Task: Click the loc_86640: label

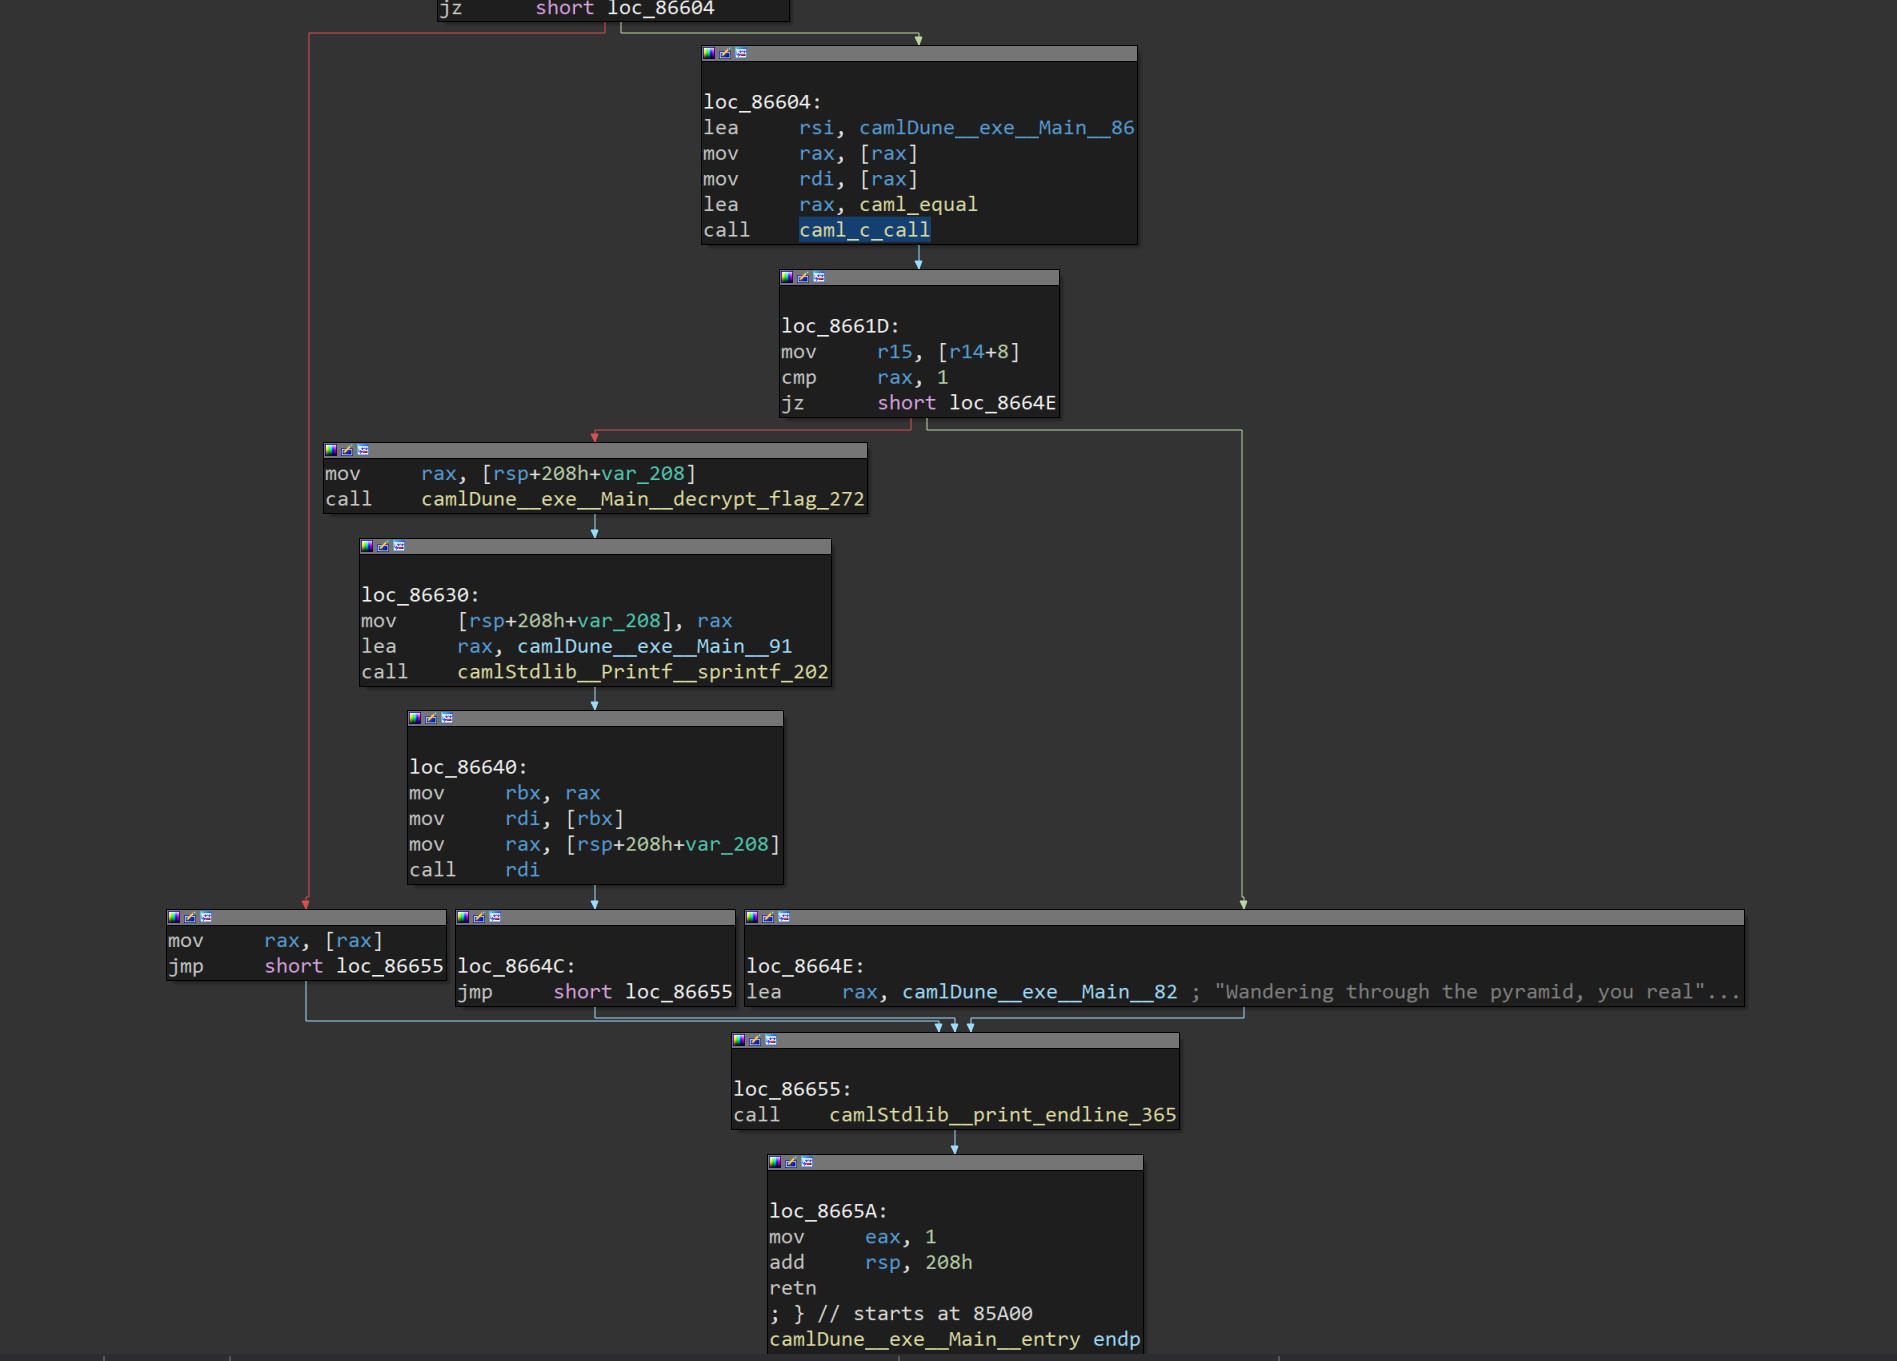Action: (468, 767)
